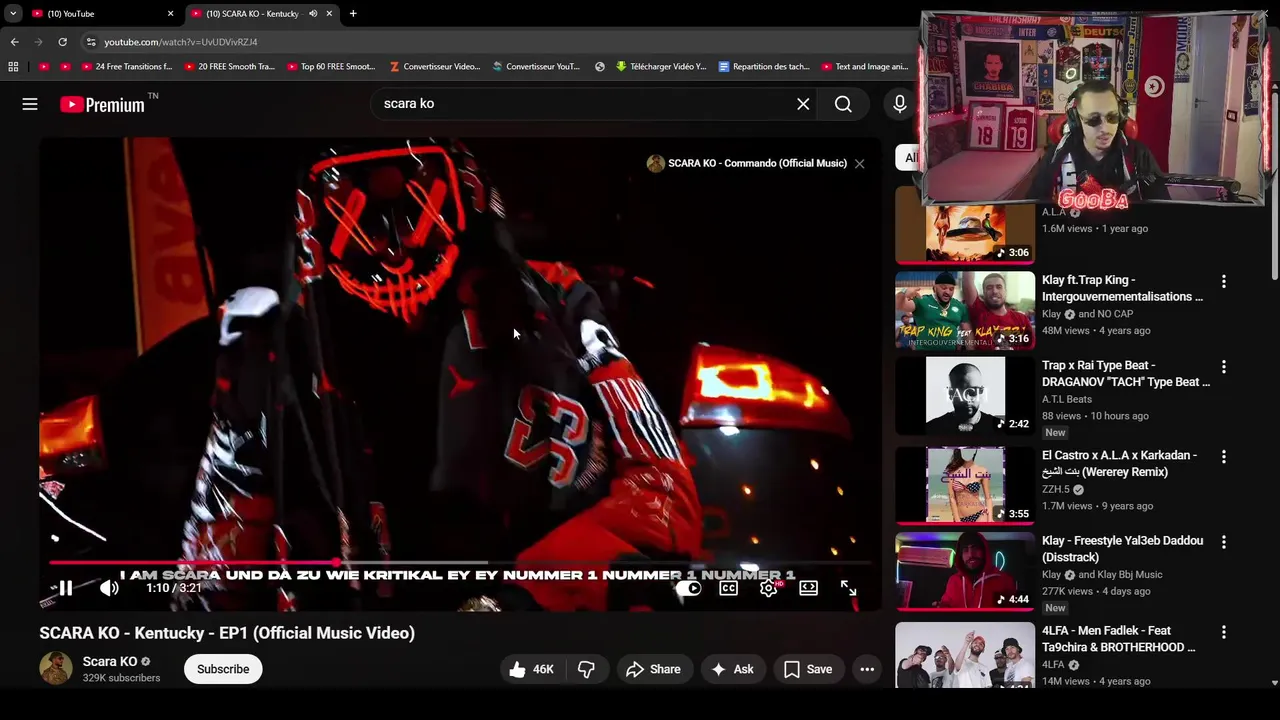Subscribe to the Scara KO channel
The width and height of the screenshot is (1280, 720).
point(223,669)
